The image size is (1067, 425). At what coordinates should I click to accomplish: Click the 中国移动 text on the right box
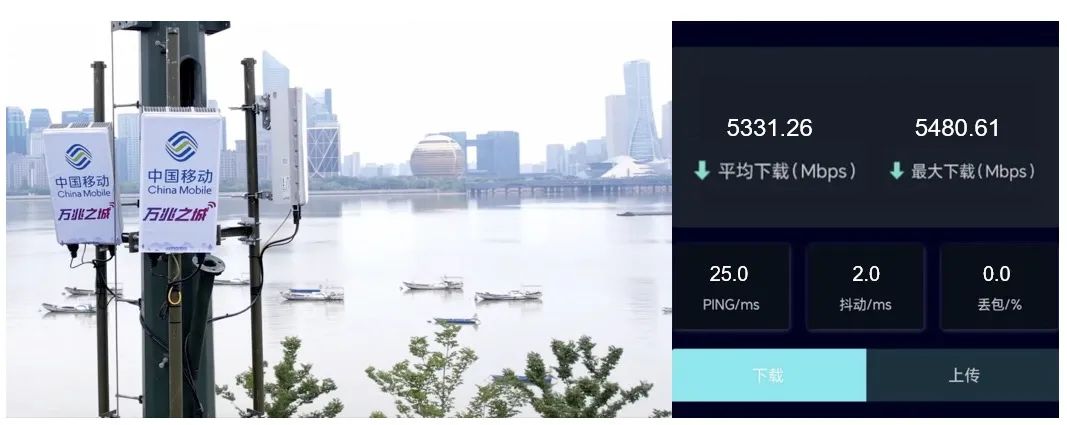pos(180,175)
